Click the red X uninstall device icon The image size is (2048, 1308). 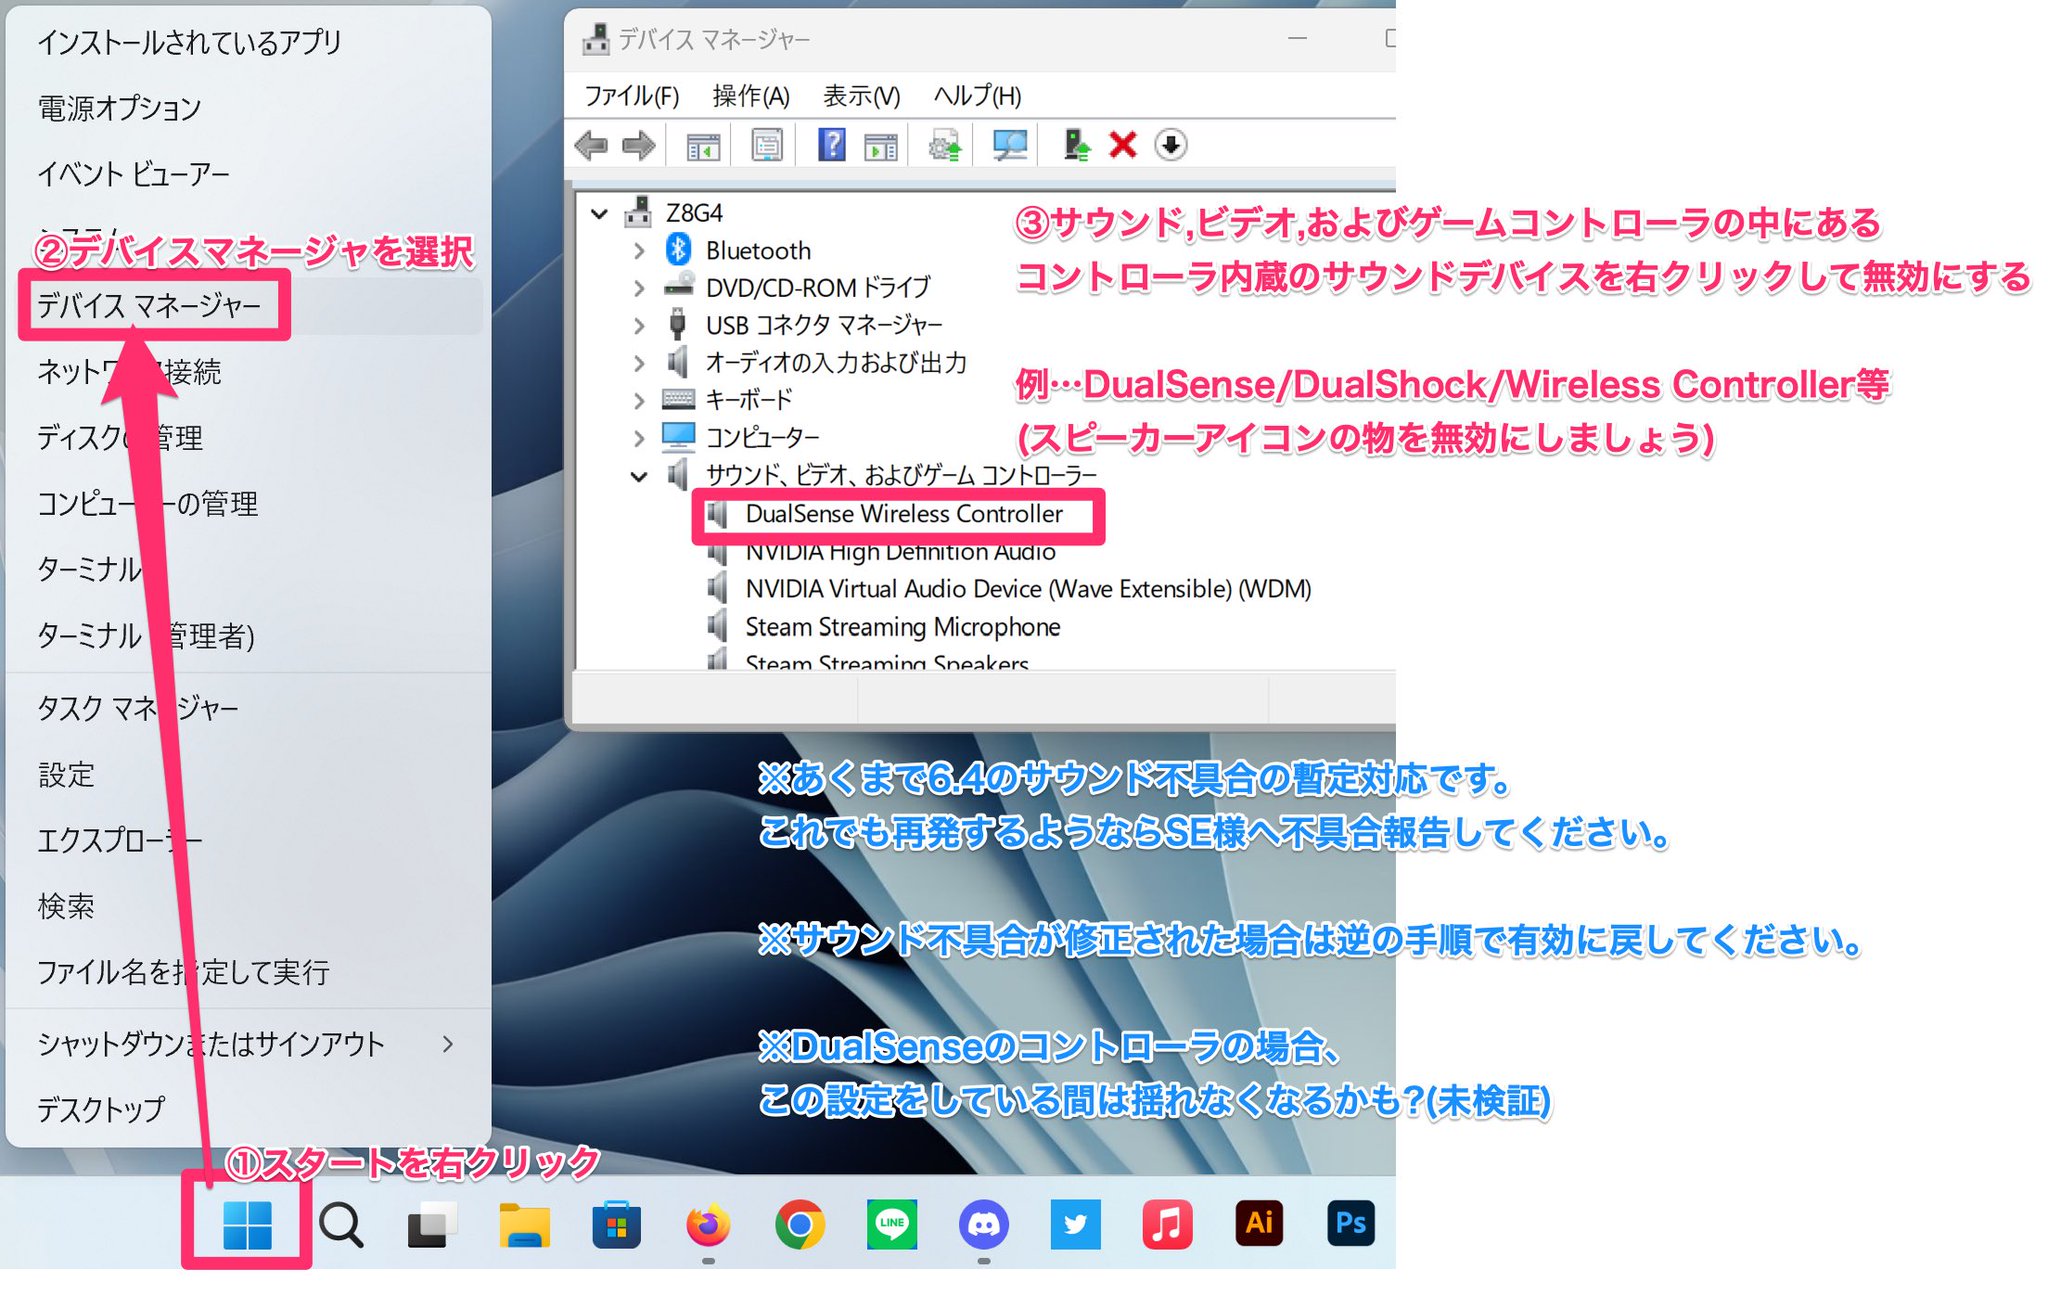[1123, 146]
